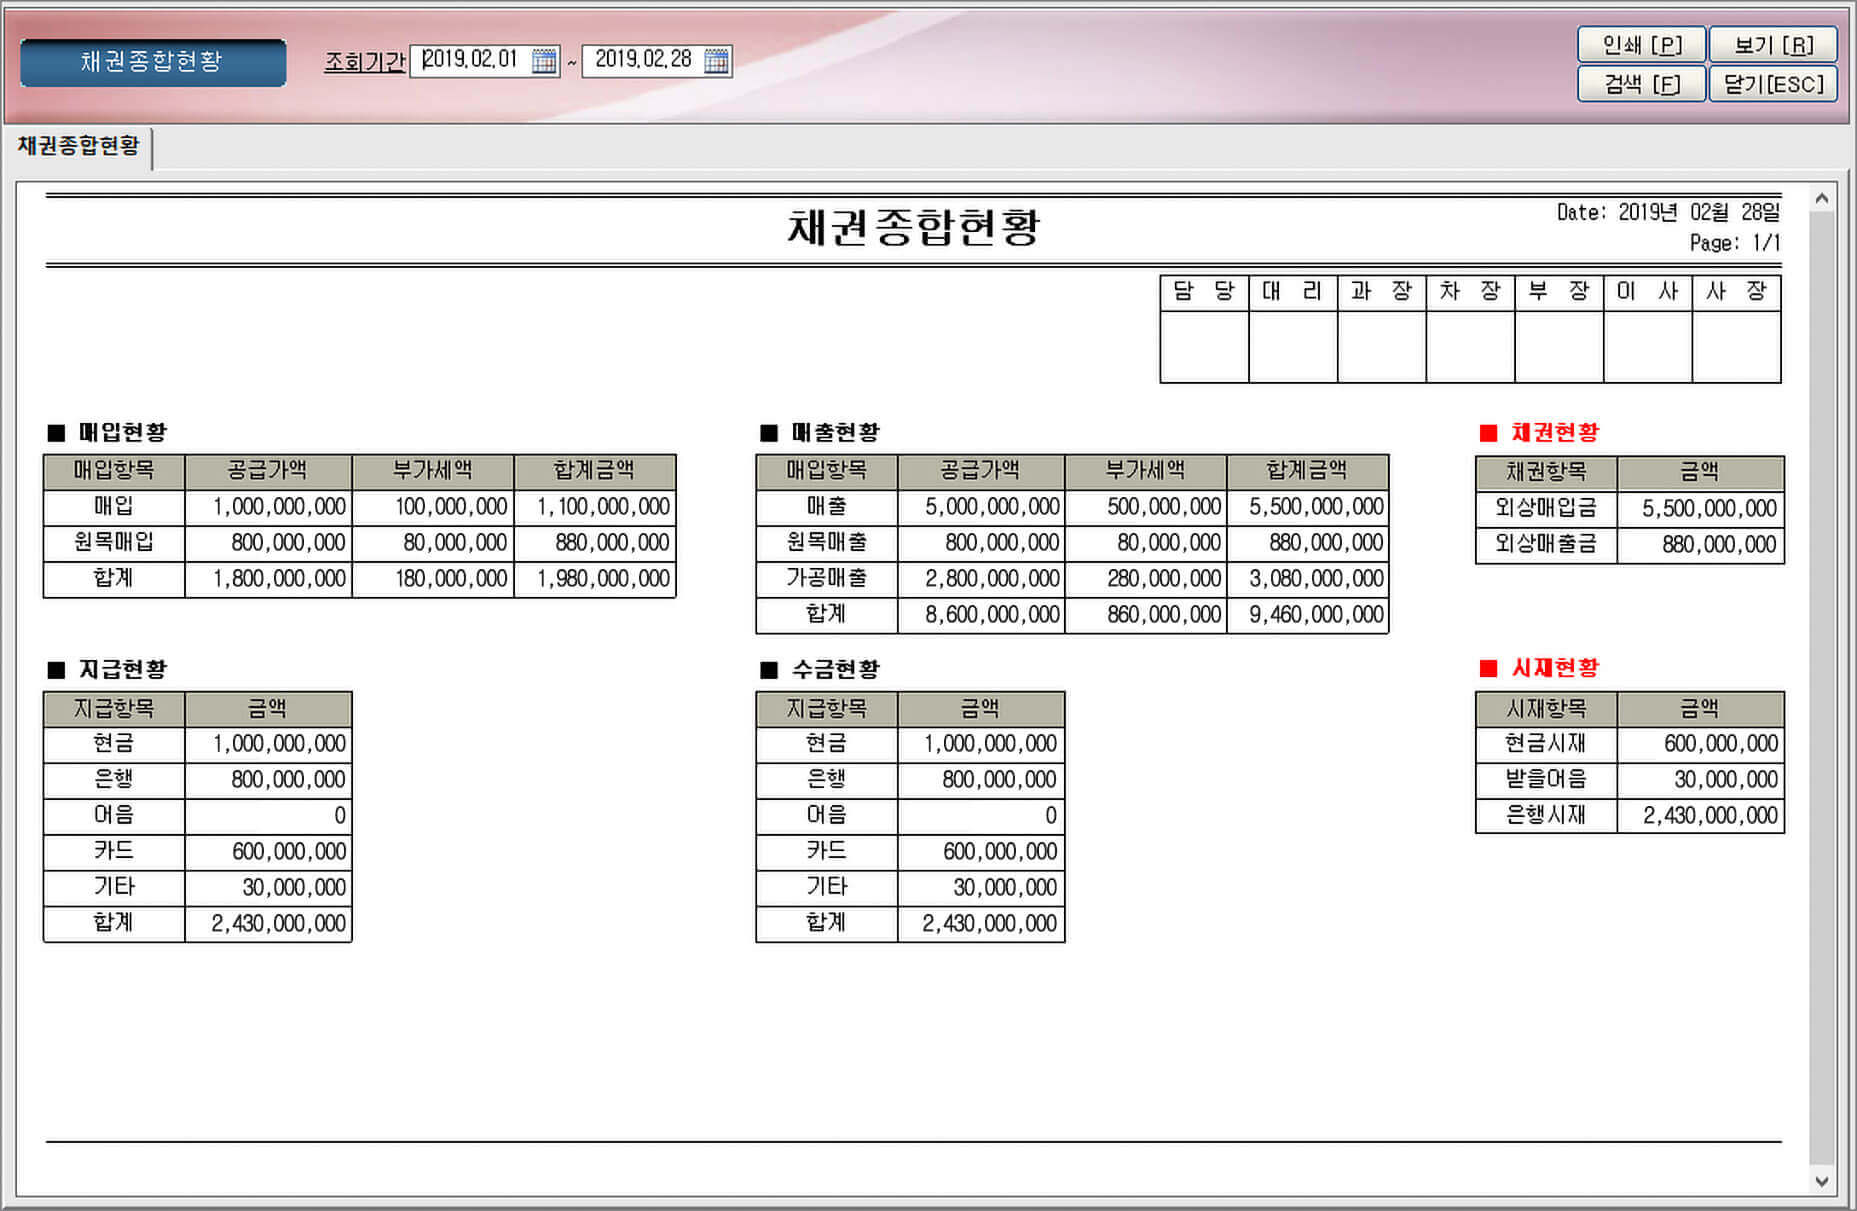This screenshot has height=1211, width=1857.
Task: Click the 원목매입 row label
Action: click(x=114, y=542)
